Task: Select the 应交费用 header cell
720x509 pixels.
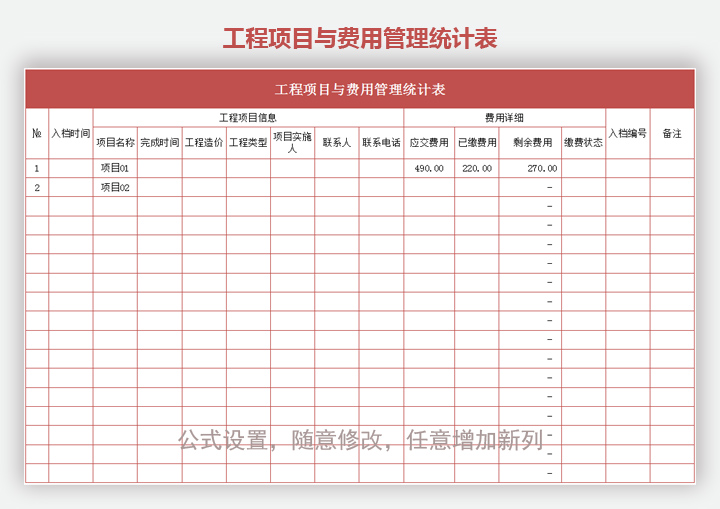Action: [429, 143]
